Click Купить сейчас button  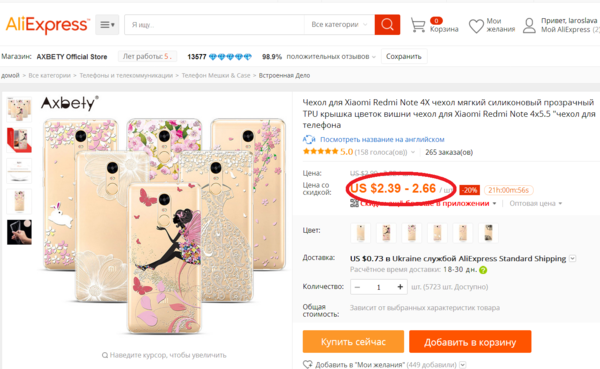point(353,341)
